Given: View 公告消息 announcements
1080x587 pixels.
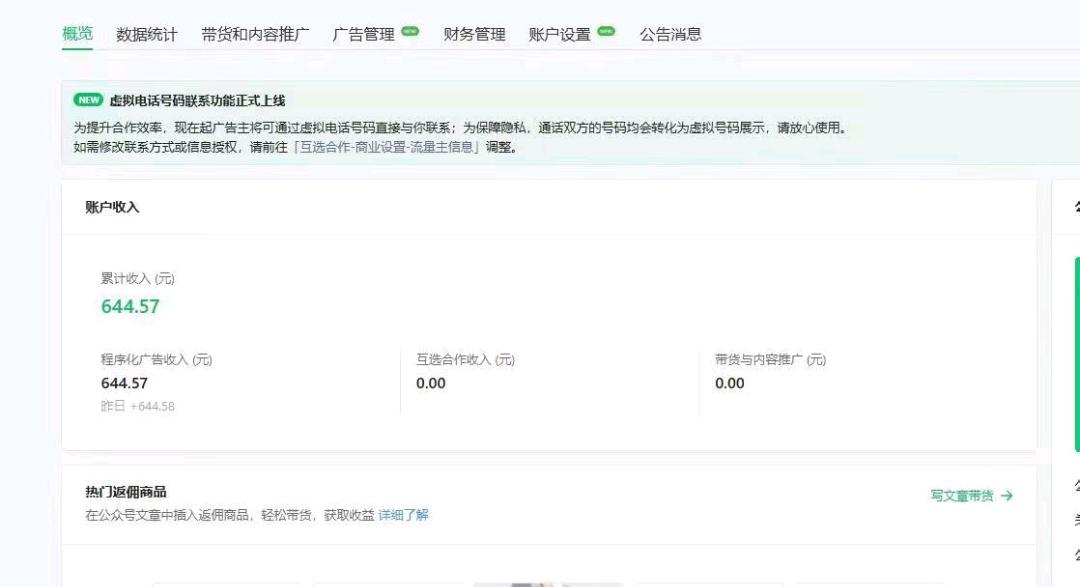Looking at the screenshot, I should click(x=668, y=33).
